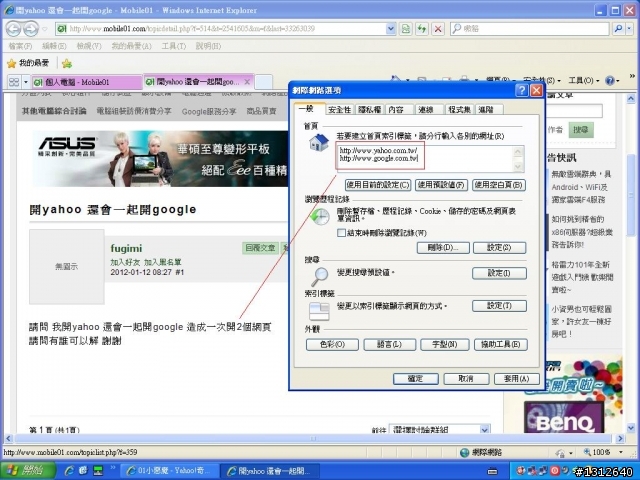
Task: Click Use default (F) button
Action: (441, 185)
